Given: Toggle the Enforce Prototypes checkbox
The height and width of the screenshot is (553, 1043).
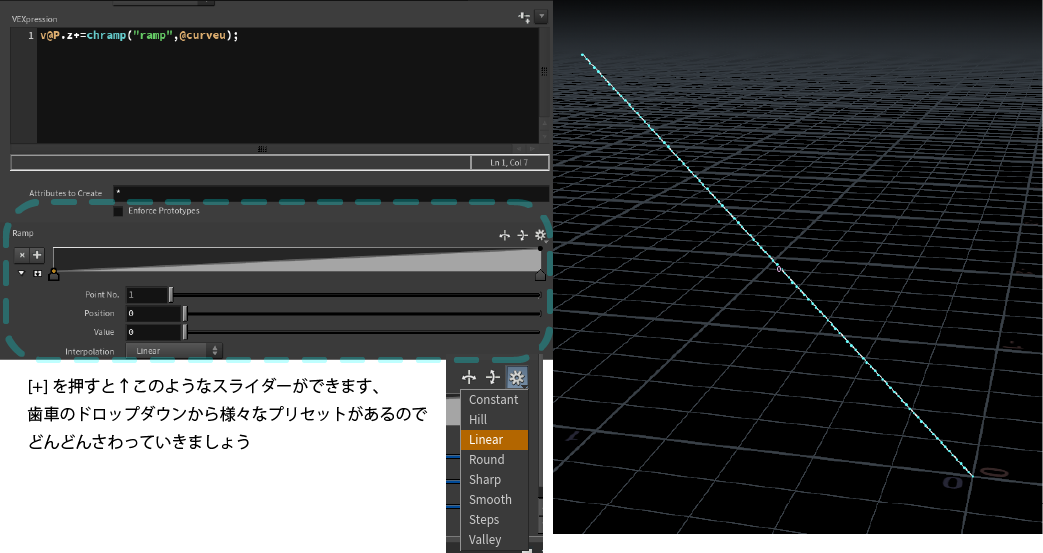Looking at the screenshot, I should (x=118, y=211).
